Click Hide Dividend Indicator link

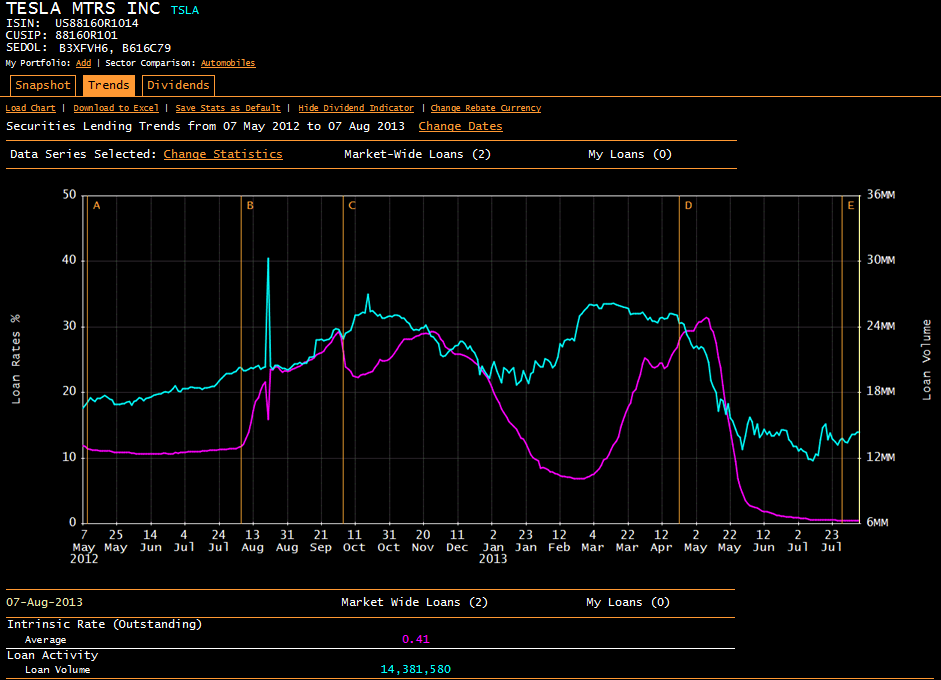point(356,108)
